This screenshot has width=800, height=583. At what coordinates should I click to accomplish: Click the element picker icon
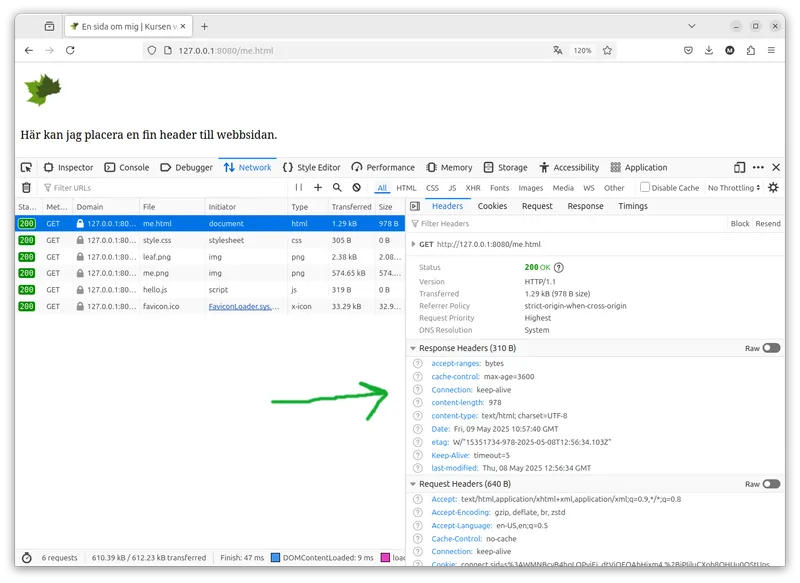(x=26, y=167)
